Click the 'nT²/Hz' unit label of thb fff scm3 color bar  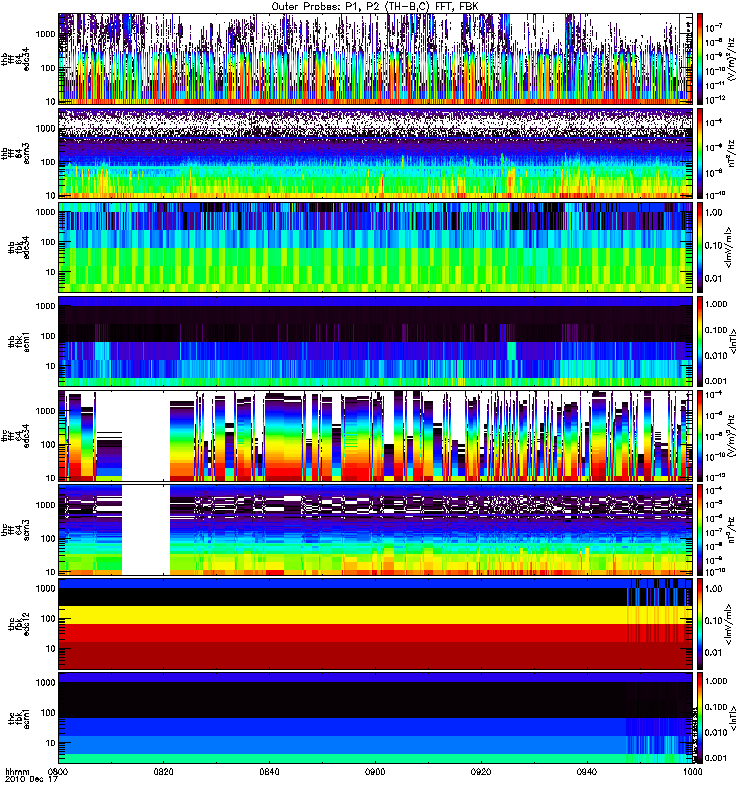(731, 155)
